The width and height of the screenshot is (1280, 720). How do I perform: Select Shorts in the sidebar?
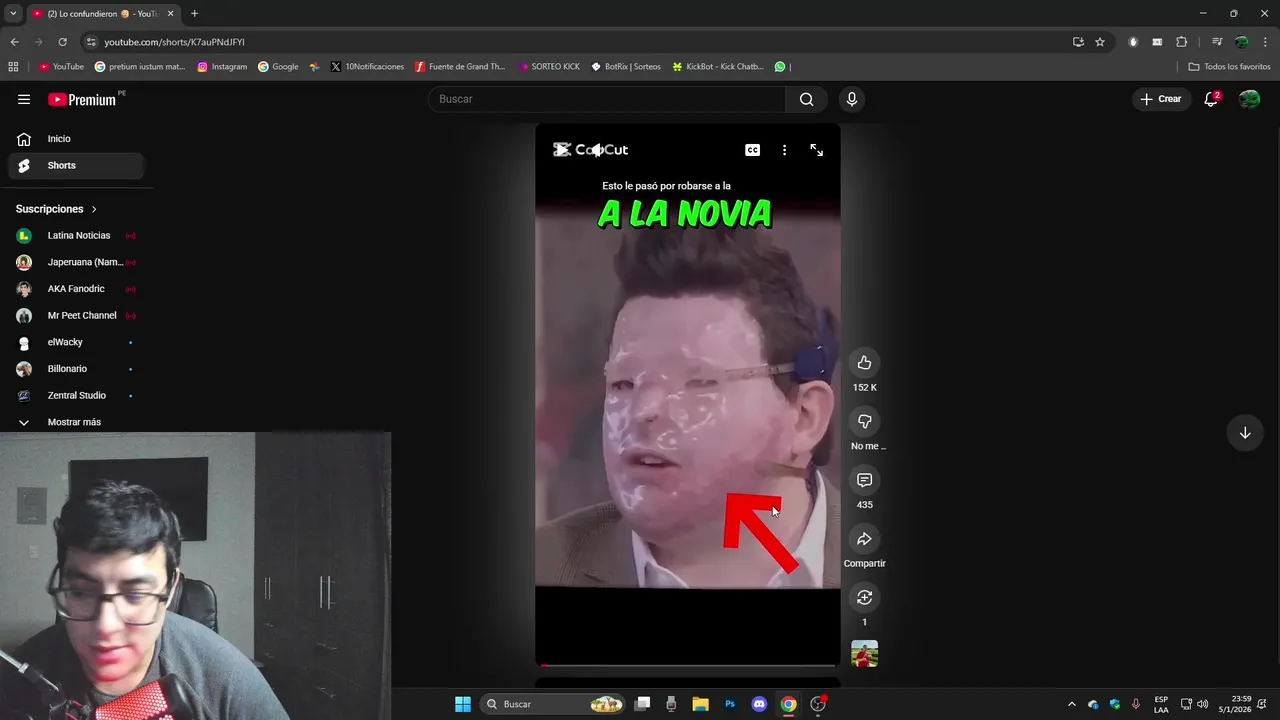tap(76, 166)
